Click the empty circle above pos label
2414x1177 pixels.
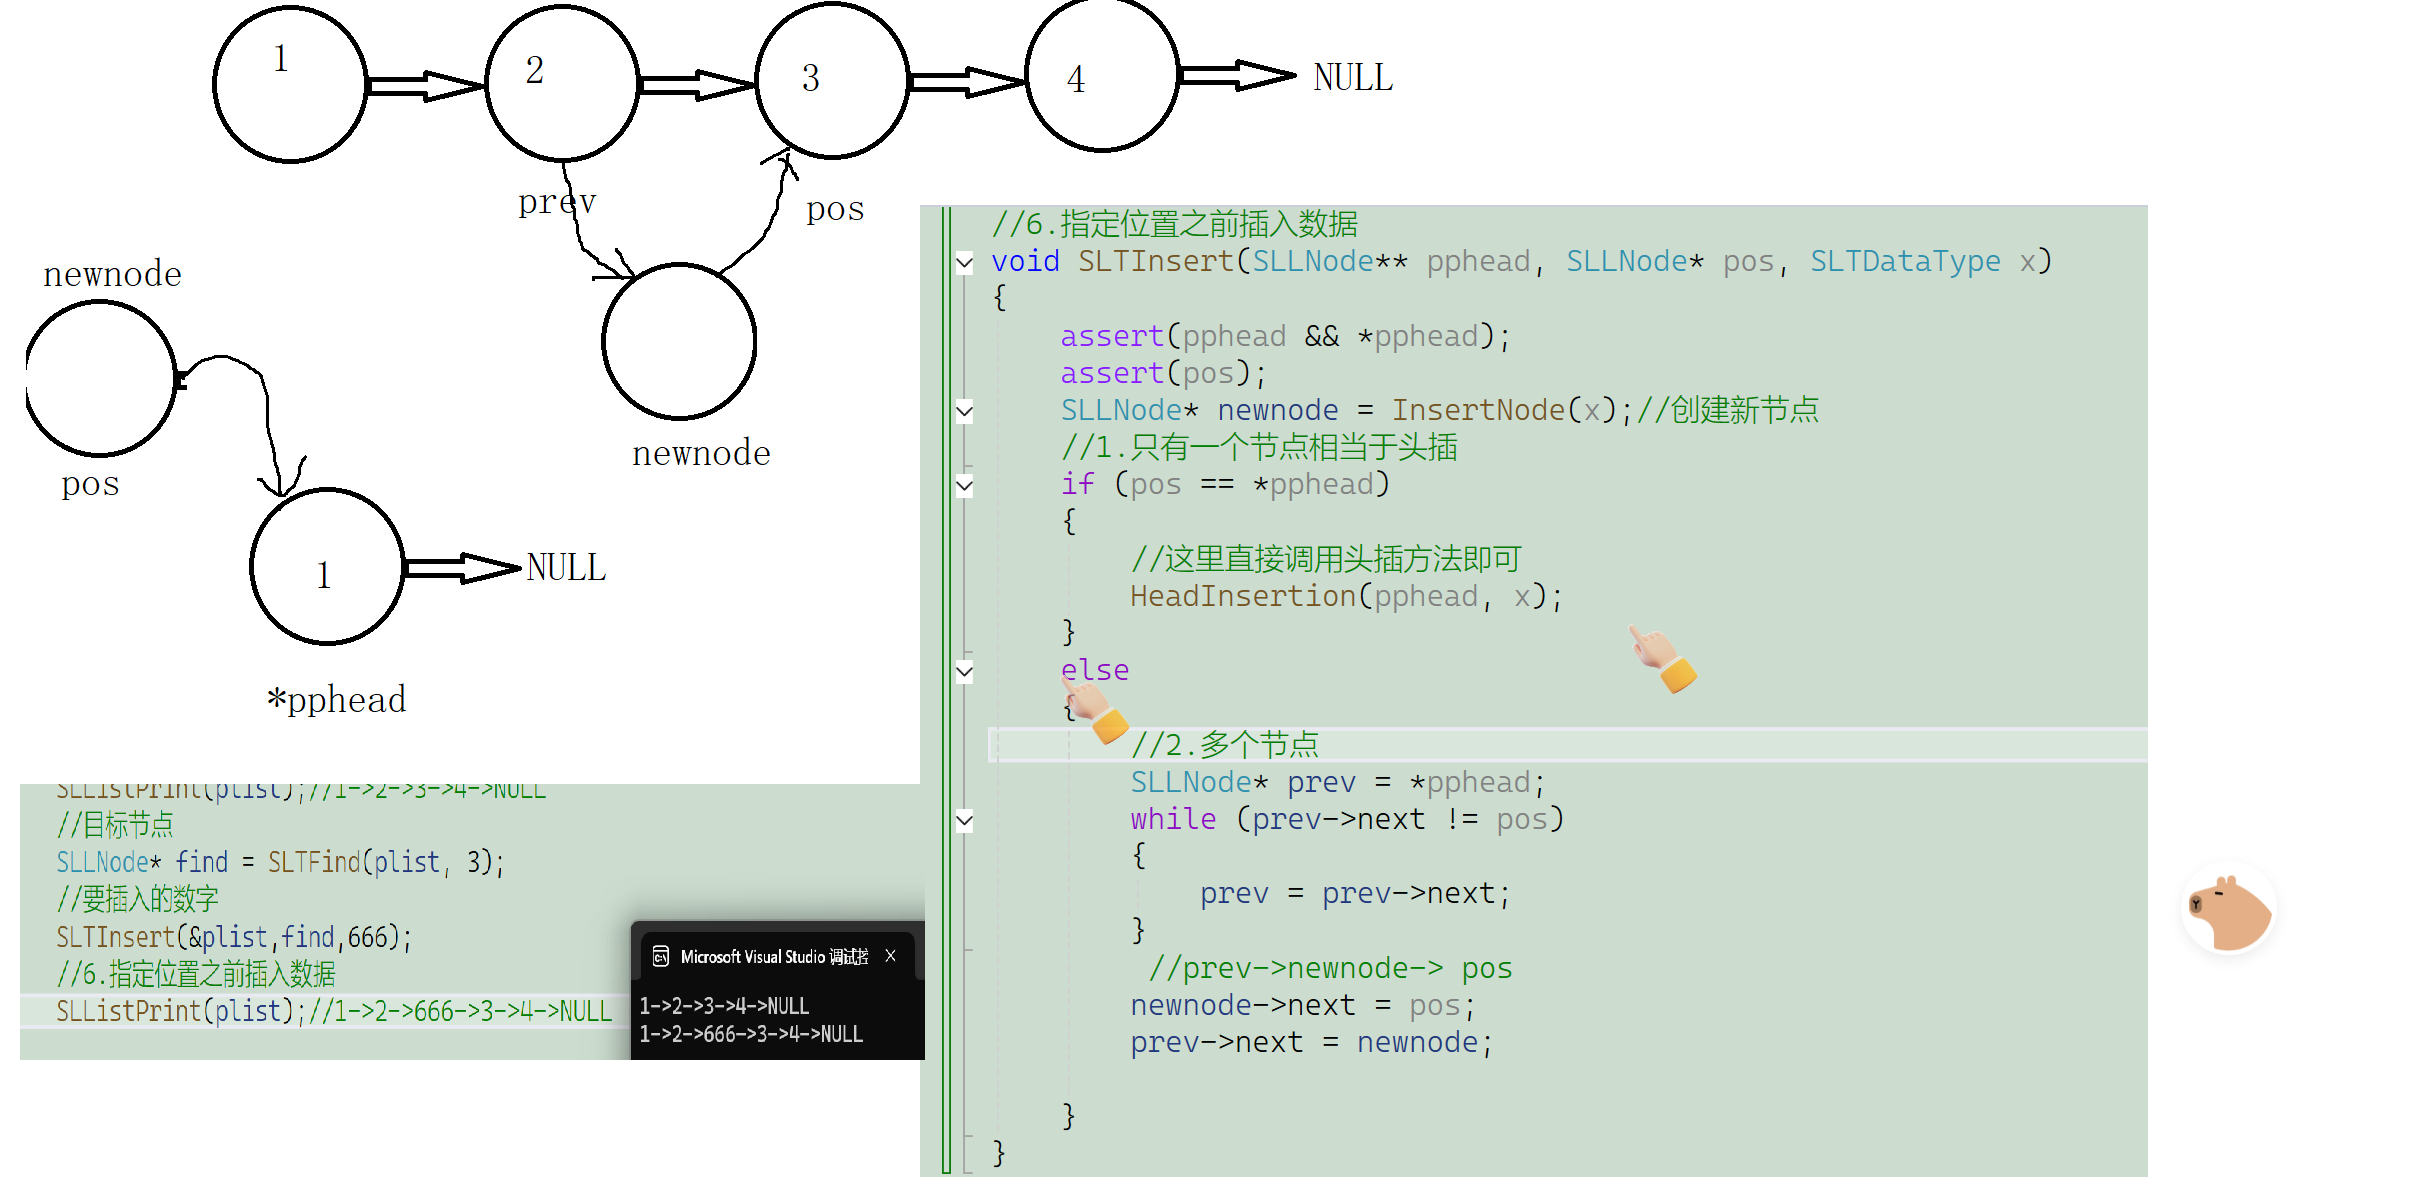100,379
